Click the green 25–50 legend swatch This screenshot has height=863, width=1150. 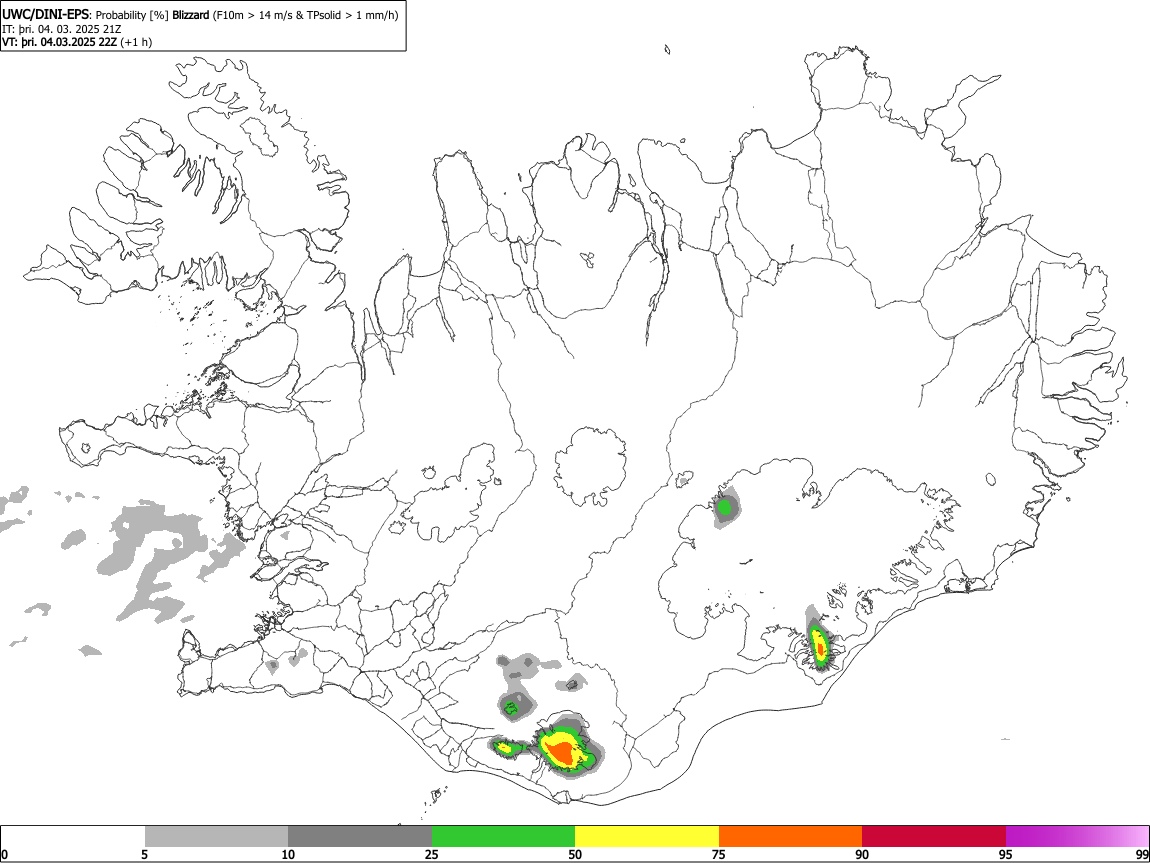(x=503, y=836)
